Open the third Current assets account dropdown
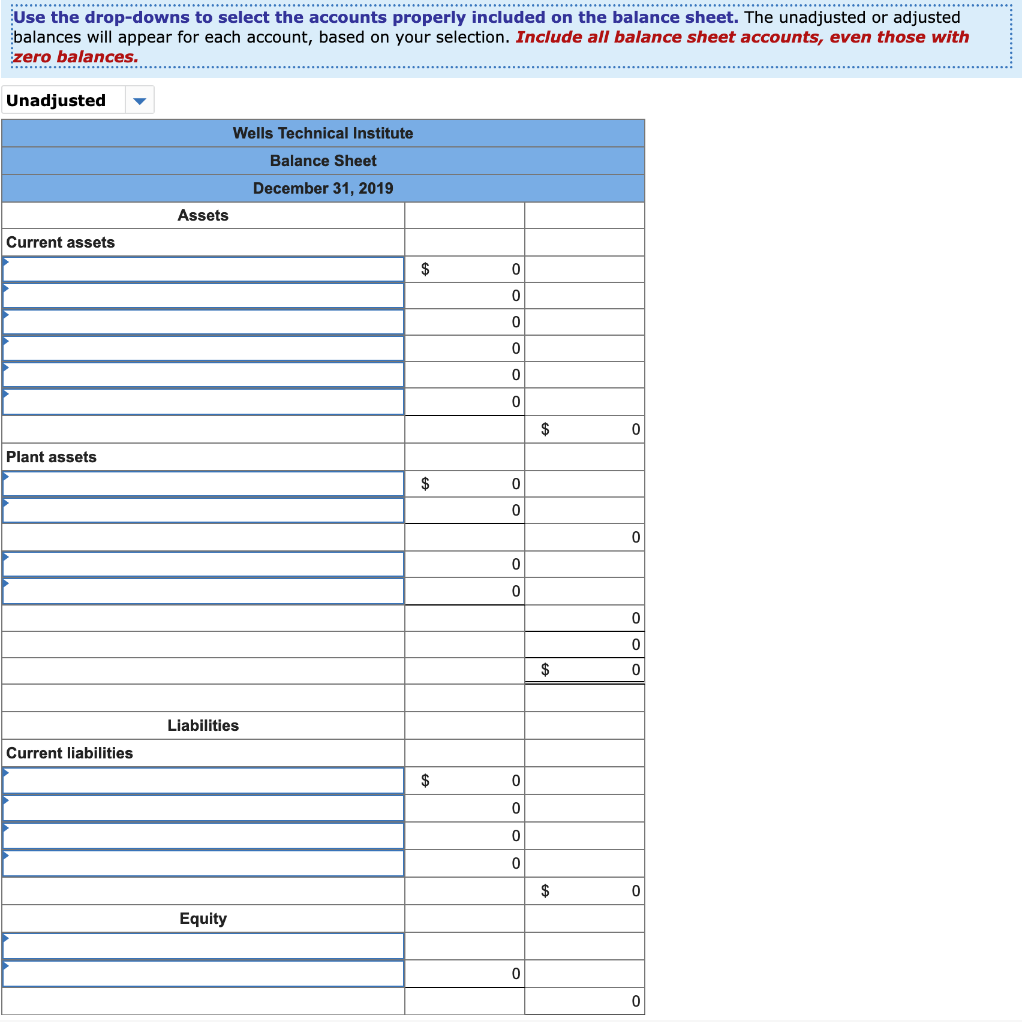Image resolution: width=1022 pixels, height=1024 pixels. [x=203, y=321]
